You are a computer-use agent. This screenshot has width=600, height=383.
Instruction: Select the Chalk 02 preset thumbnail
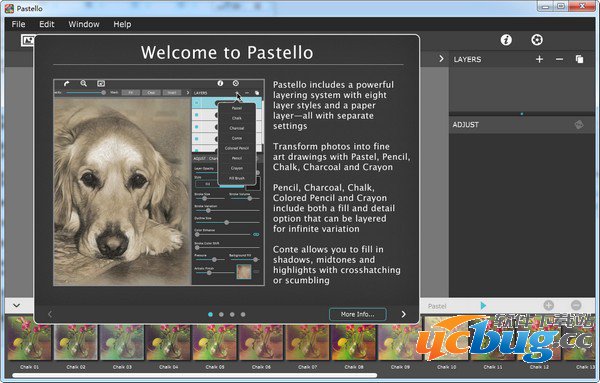[x=76, y=342]
